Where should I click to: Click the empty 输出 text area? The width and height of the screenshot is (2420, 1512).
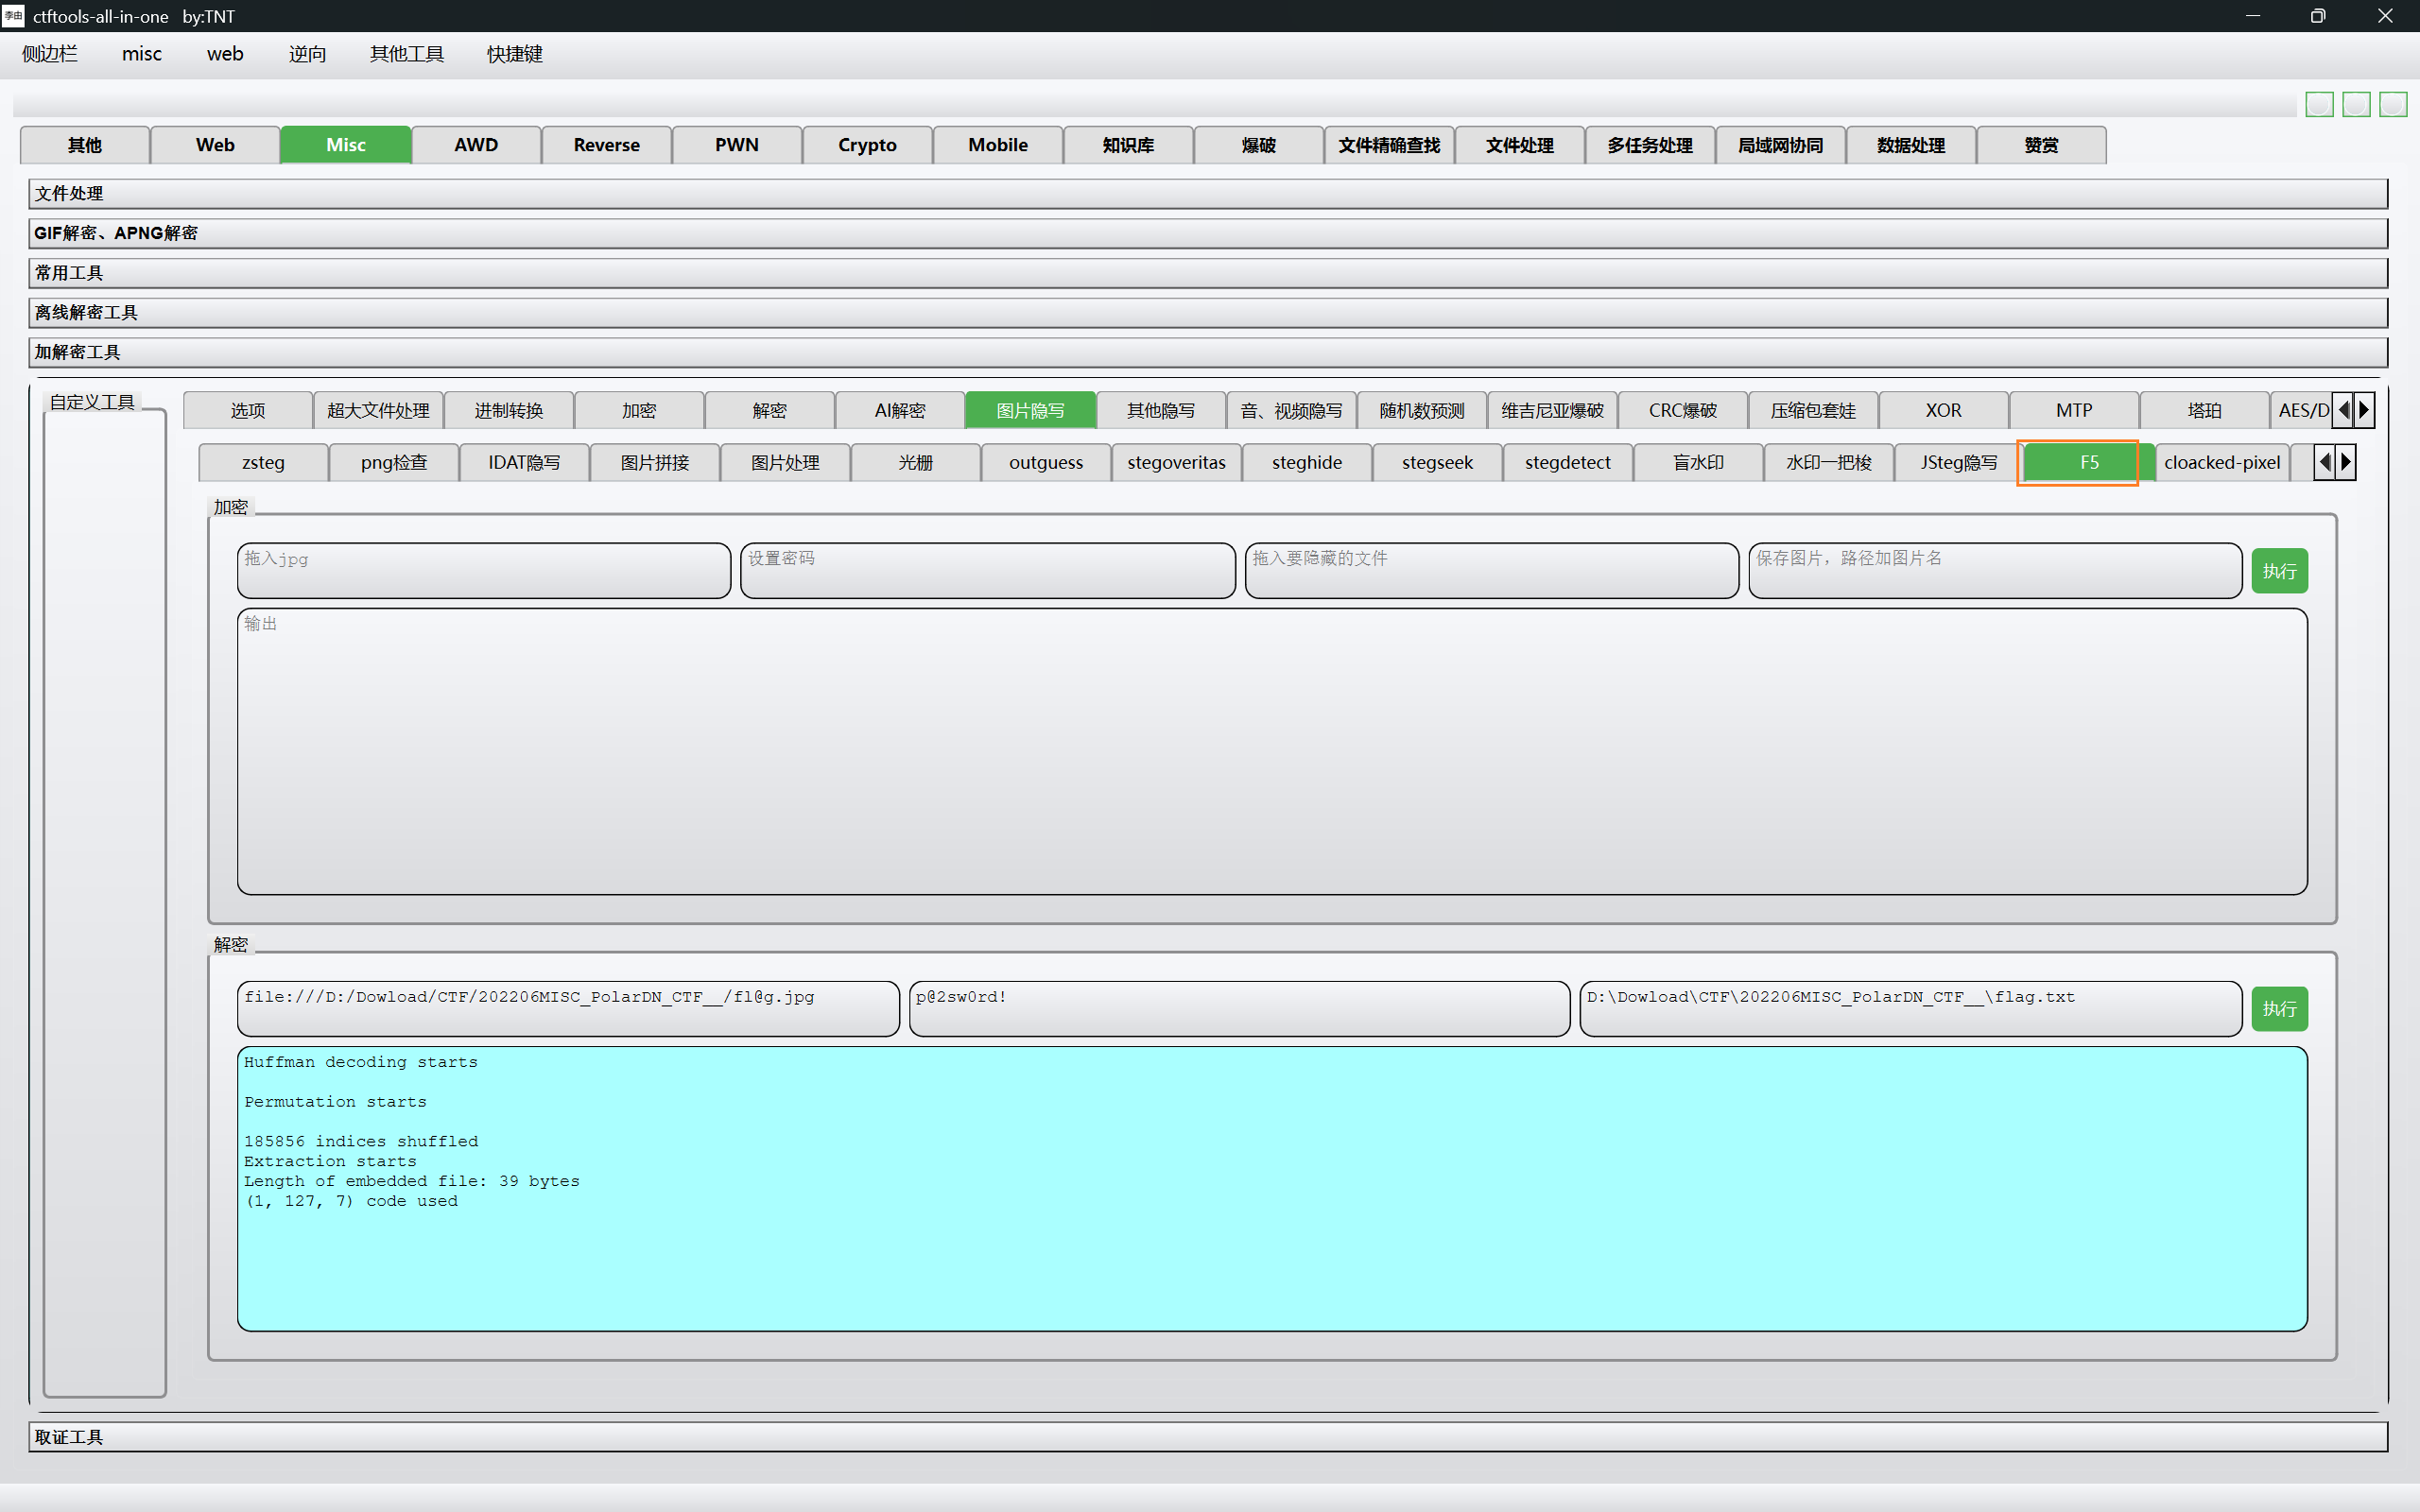pos(1272,751)
